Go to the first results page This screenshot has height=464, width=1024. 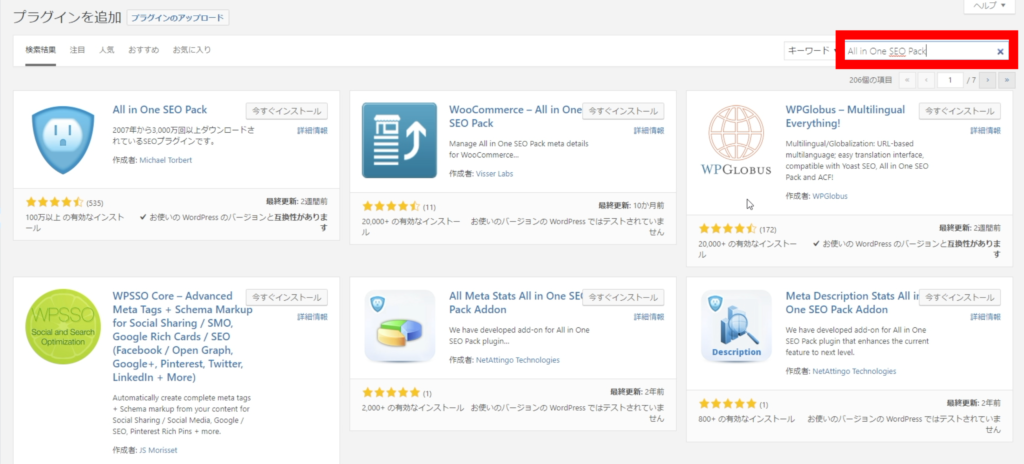[906, 80]
